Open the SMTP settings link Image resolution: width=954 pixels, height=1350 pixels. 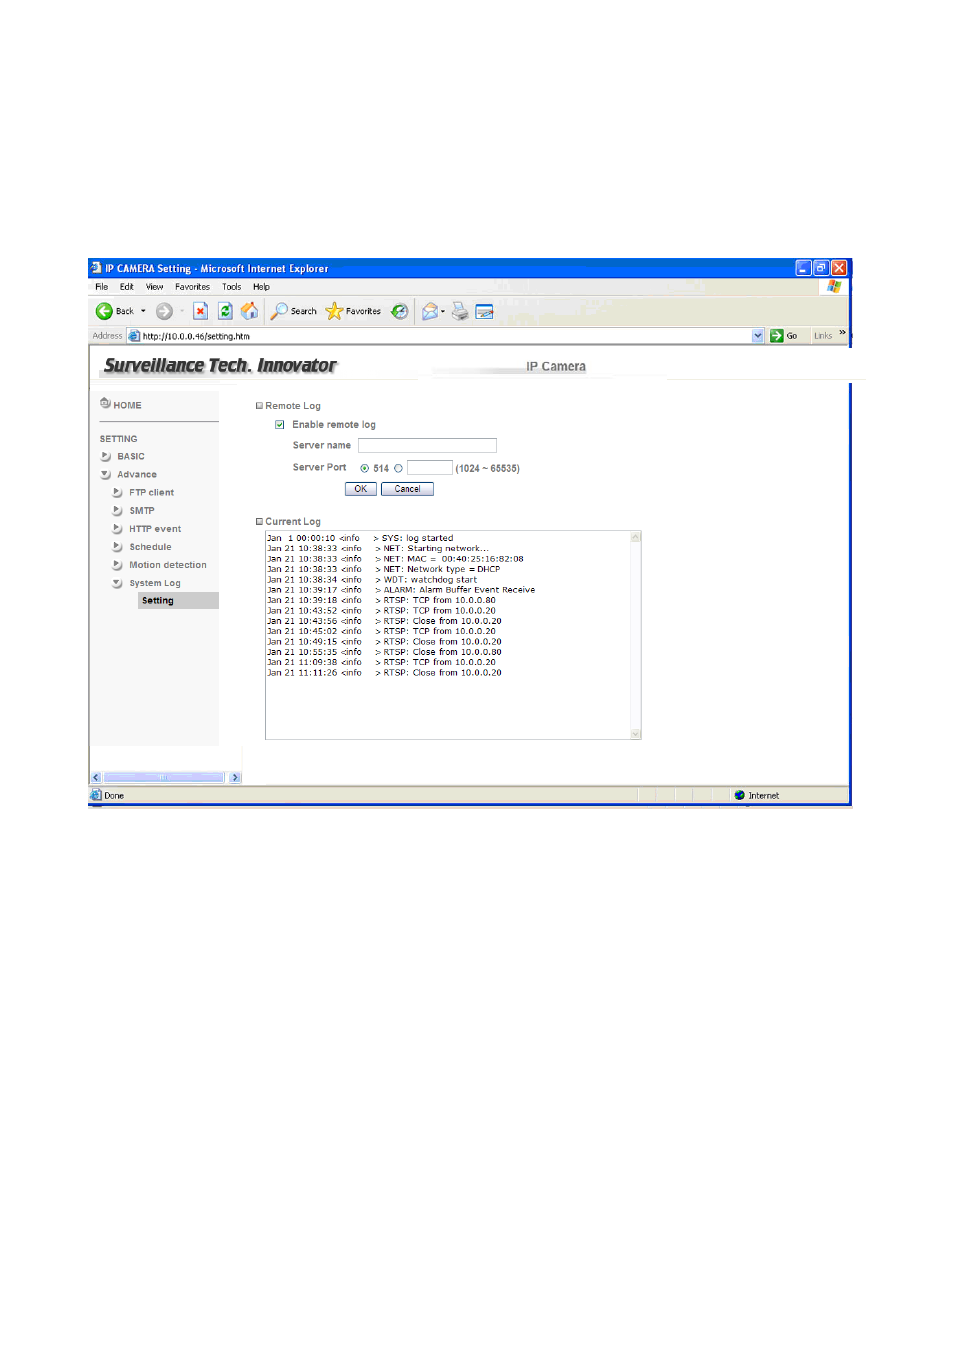click(x=142, y=510)
